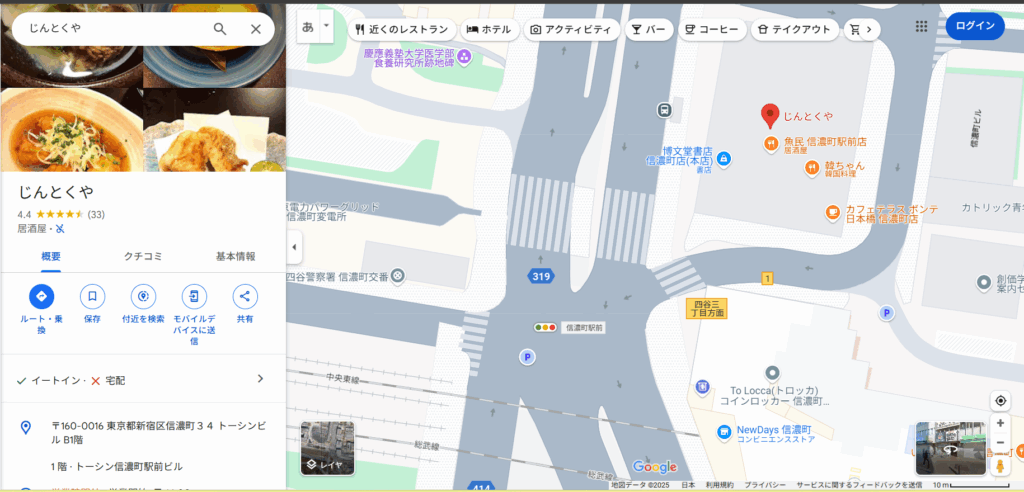This screenshot has width=1024, height=492.
Task: Click the search magnifier icon
Action: point(220,29)
